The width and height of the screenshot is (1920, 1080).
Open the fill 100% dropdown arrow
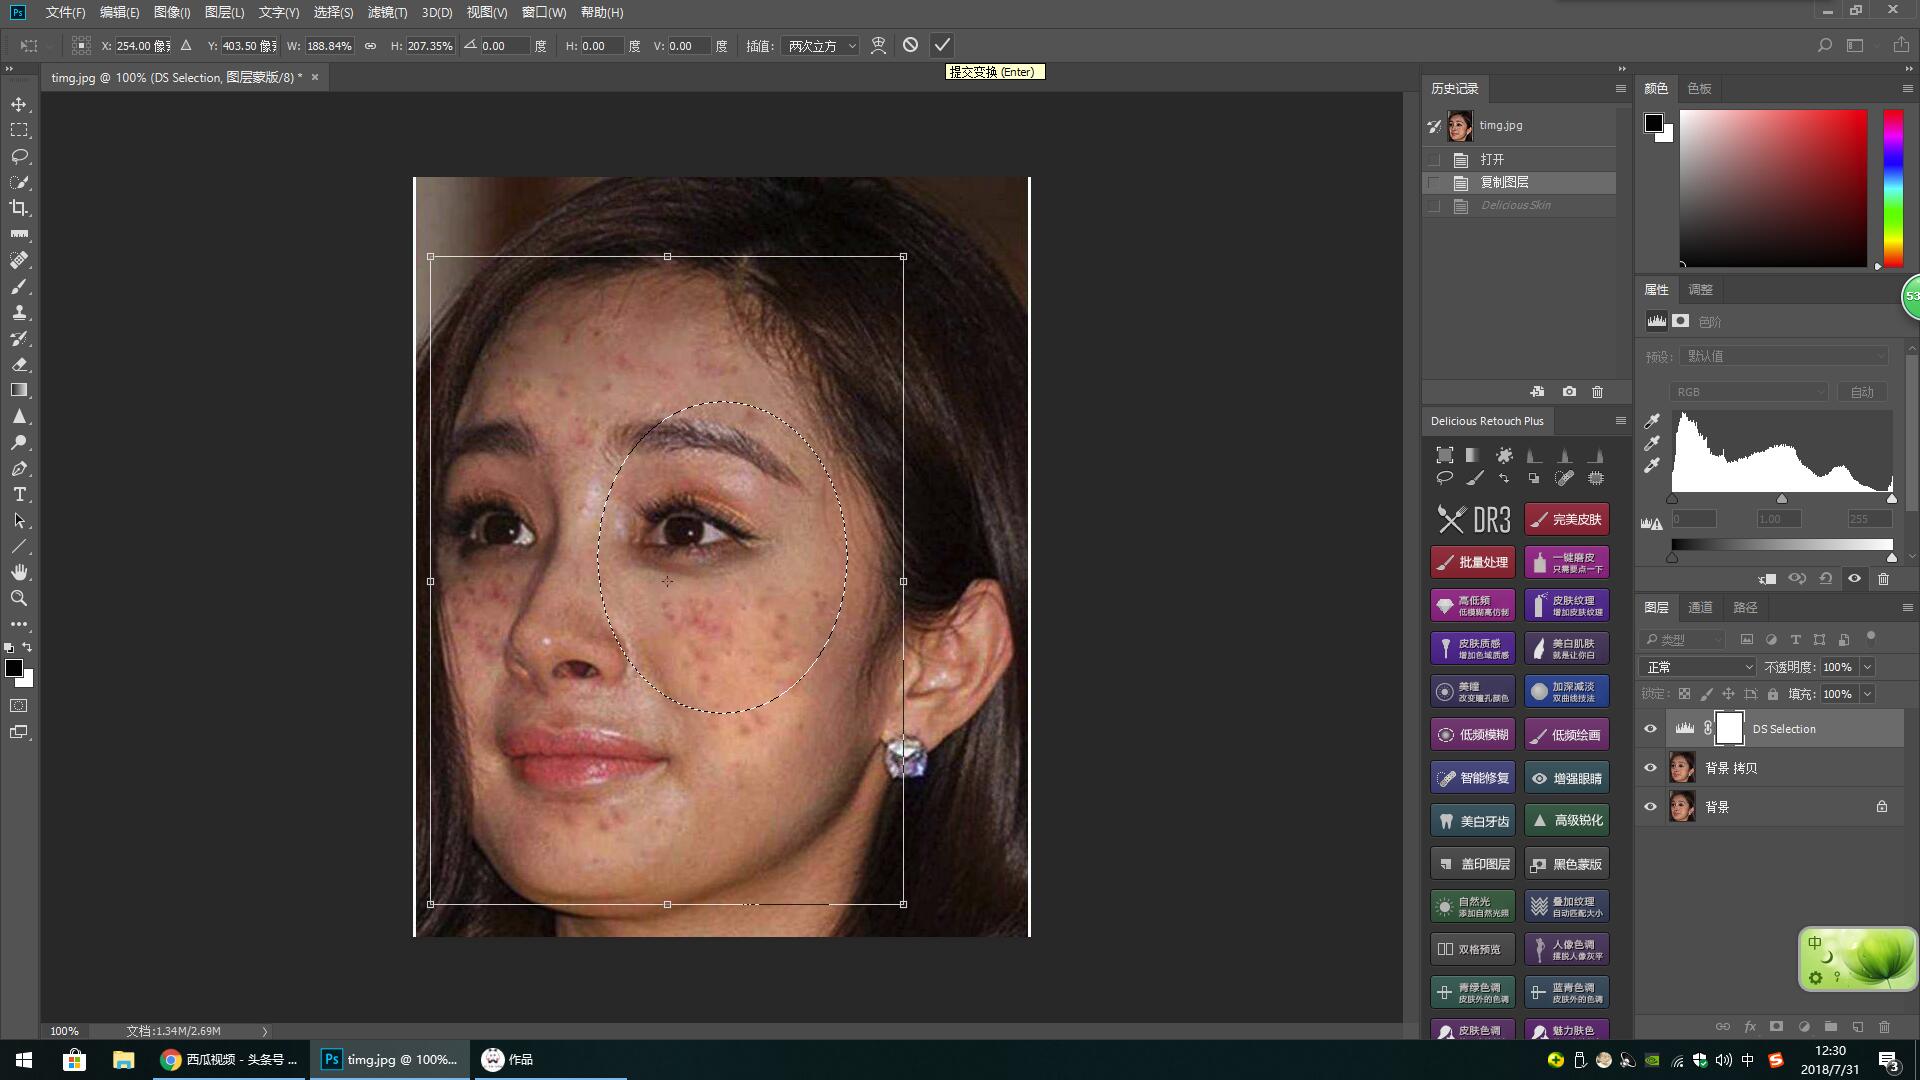[x=1867, y=694]
